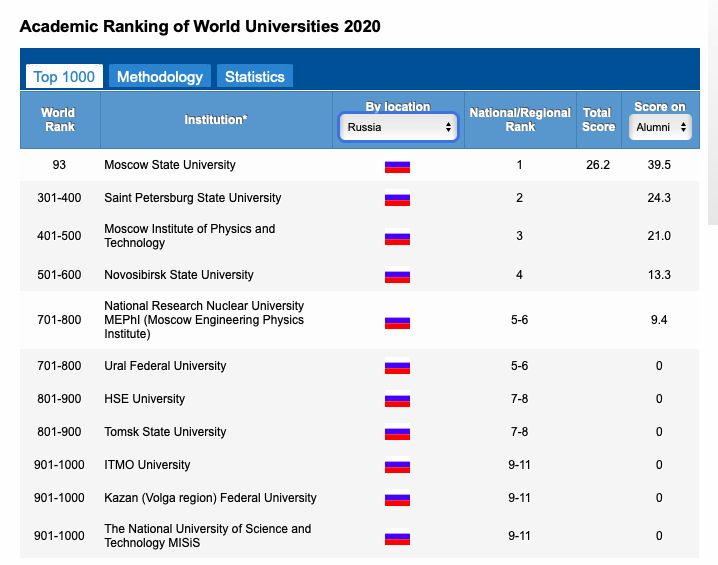Select world rank 401-500 cell
Viewport: 718px width, 565px height.
[x=59, y=236]
